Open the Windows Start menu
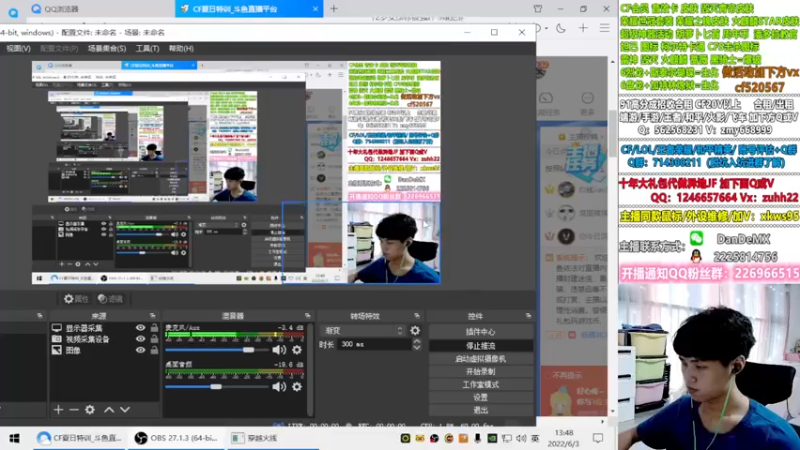800x450 pixels. point(14,438)
